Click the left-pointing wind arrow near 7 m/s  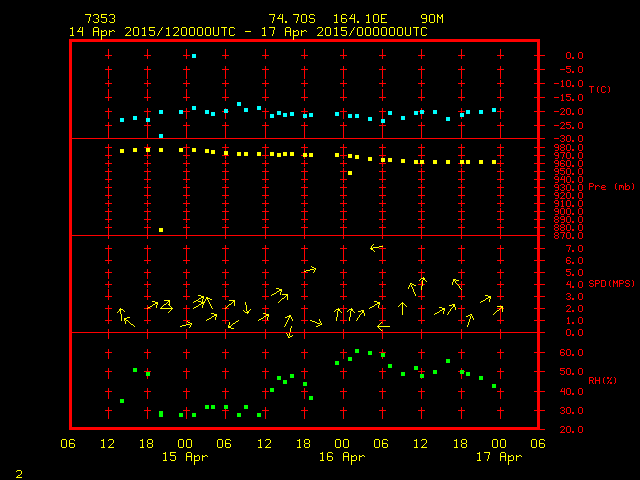(x=376, y=247)
